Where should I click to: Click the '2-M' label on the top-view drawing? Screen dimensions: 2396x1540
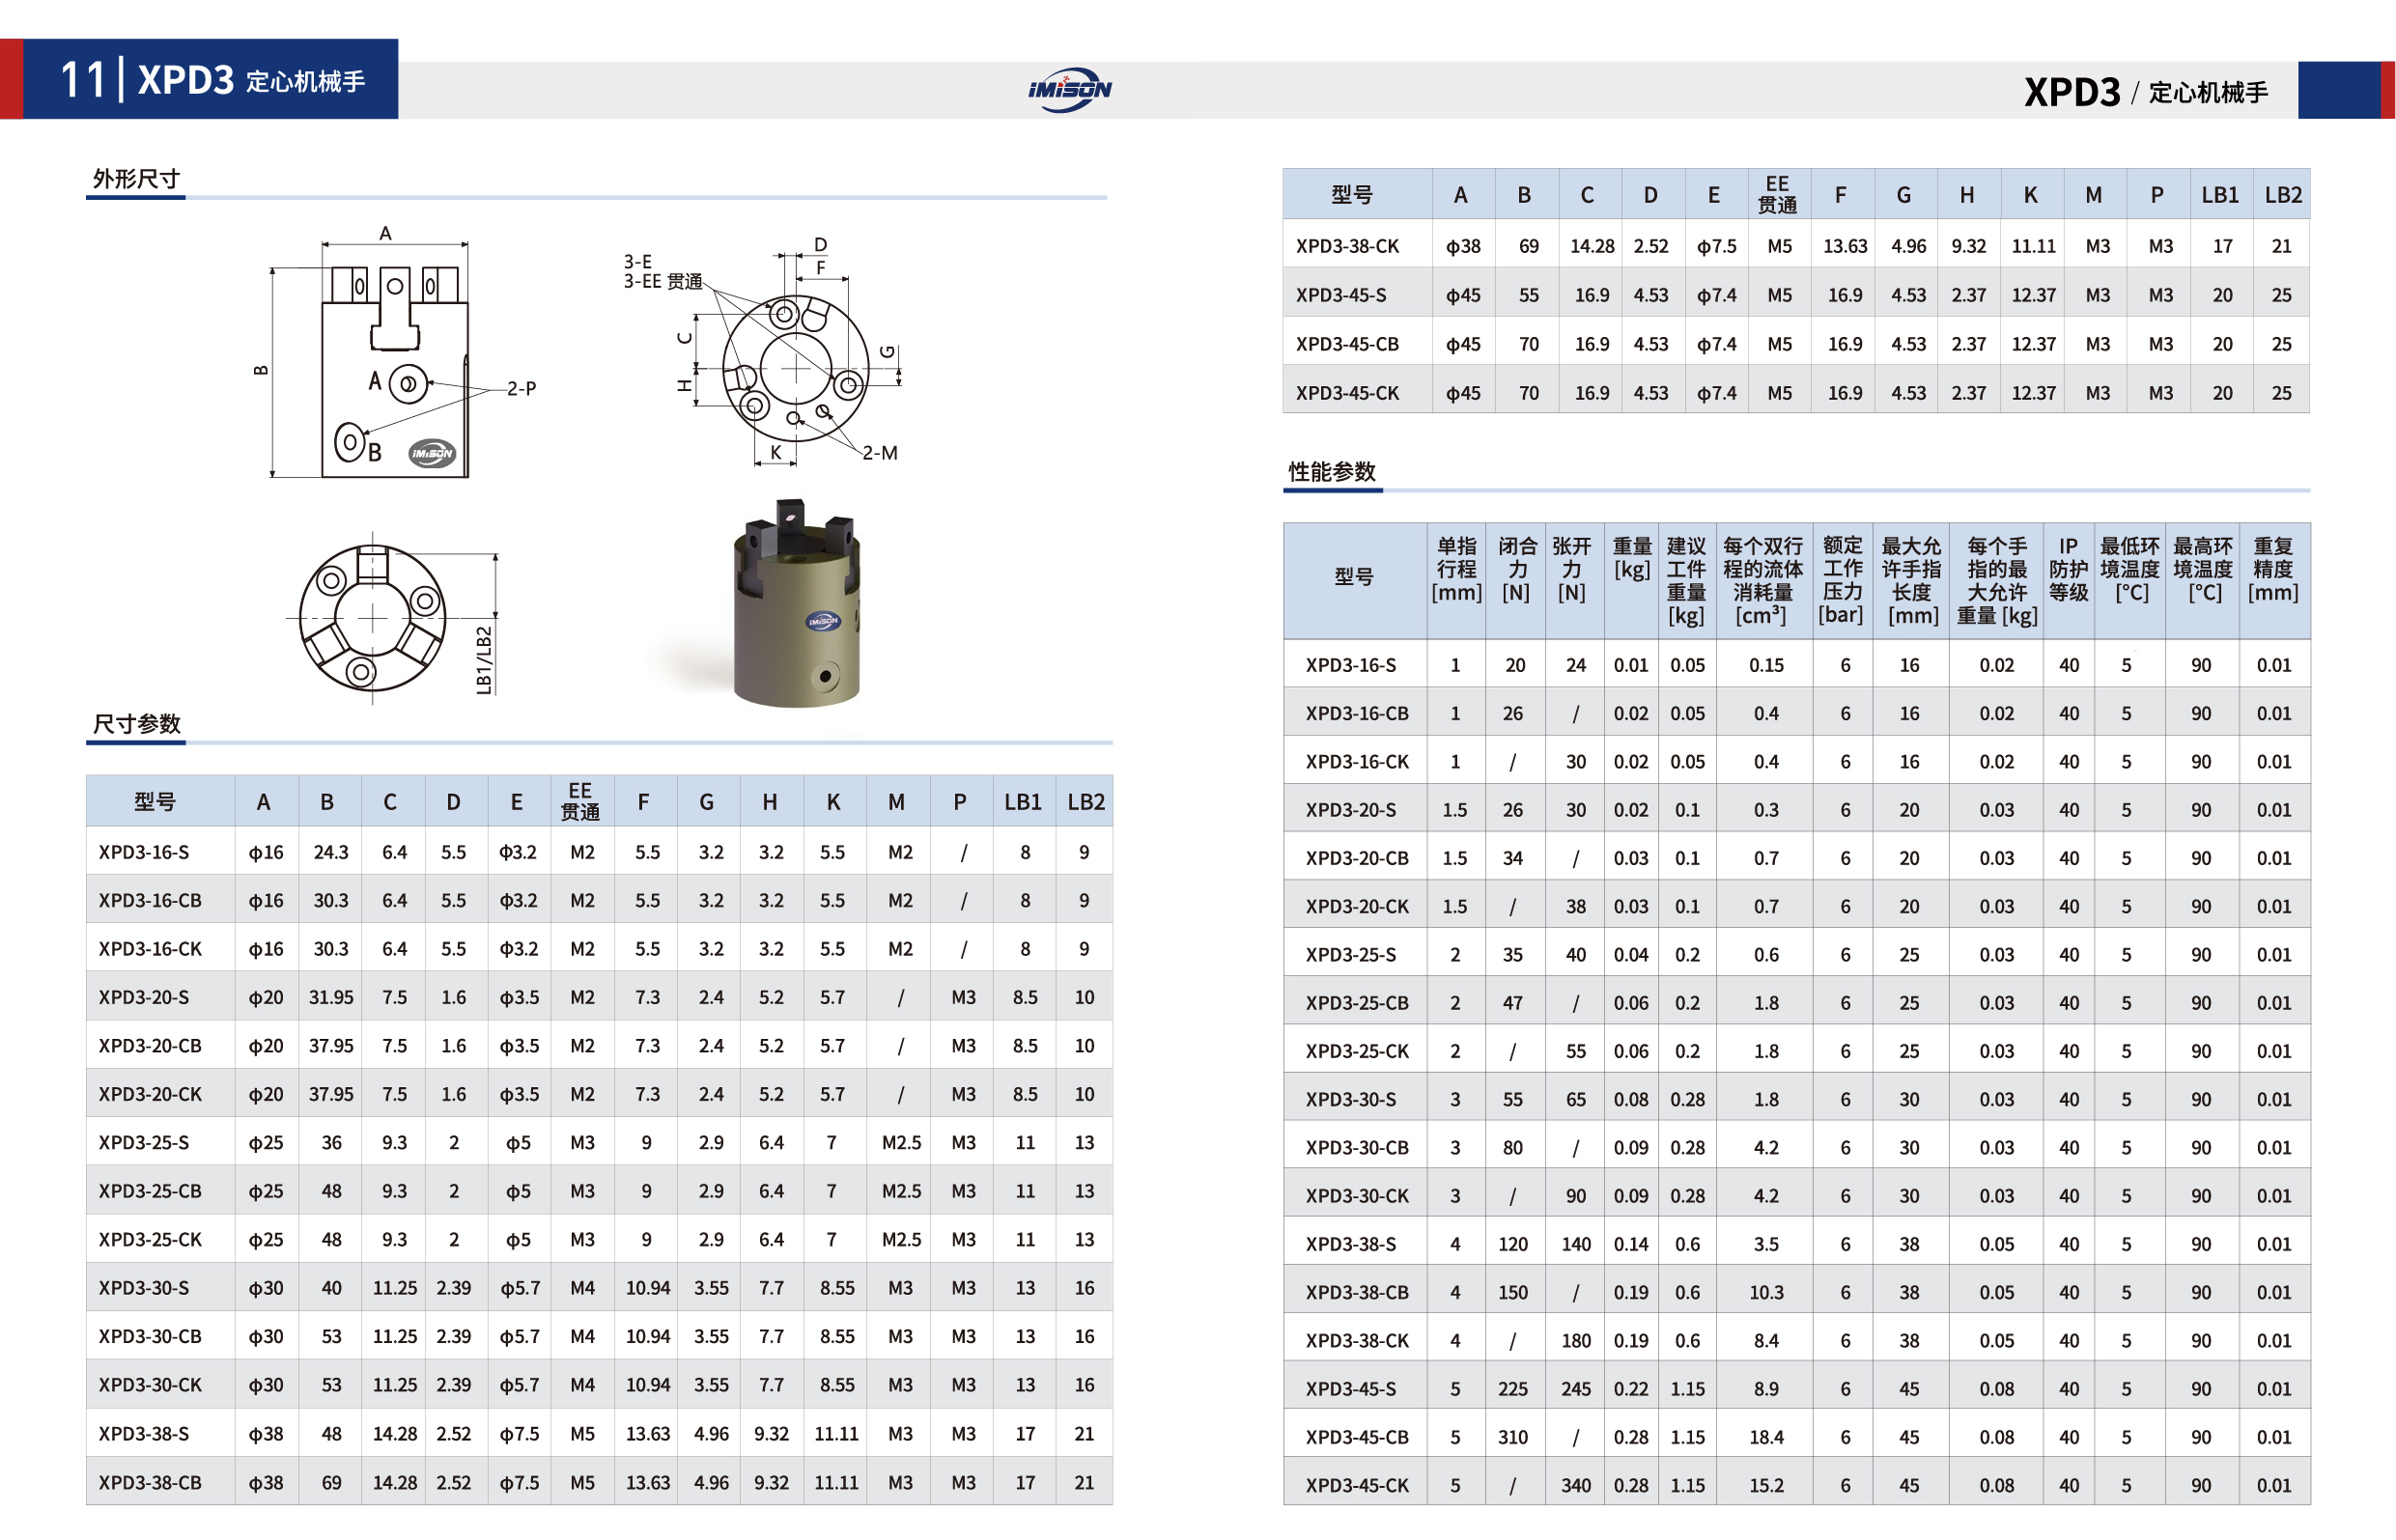(880, 452)
